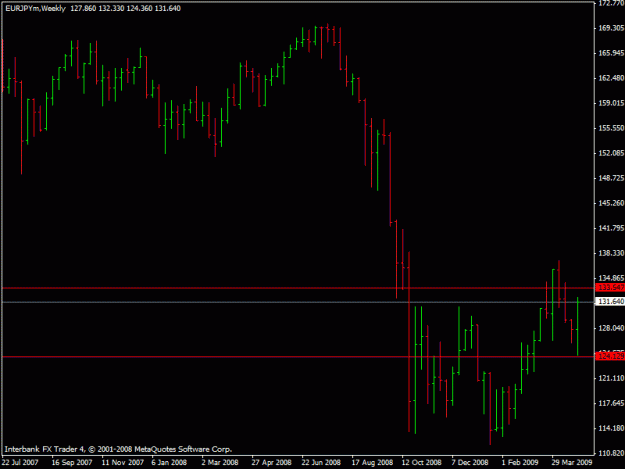Click the 155.550 price scale value
The height and width of the screenshot is (469, 625).
pyautogui.click(x=611, y=128)
